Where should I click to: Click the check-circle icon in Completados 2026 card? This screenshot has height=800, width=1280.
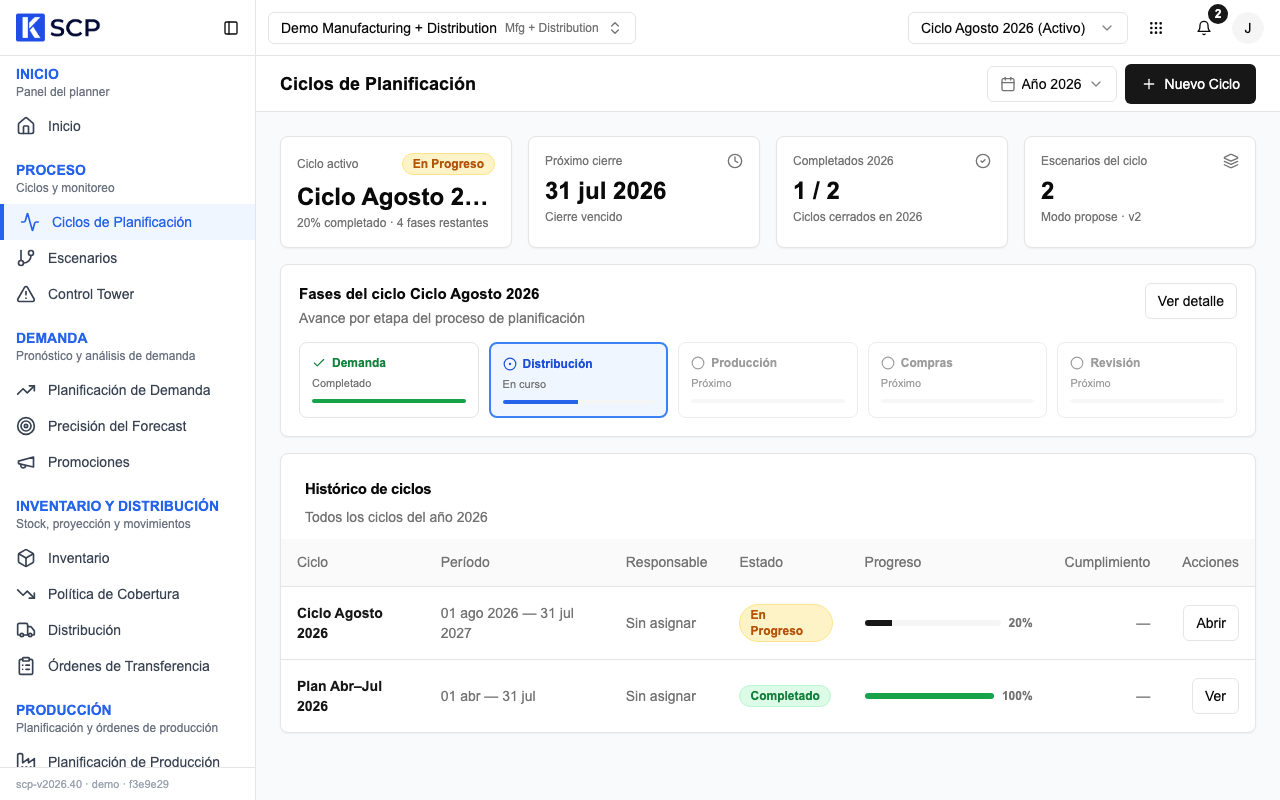983,161
